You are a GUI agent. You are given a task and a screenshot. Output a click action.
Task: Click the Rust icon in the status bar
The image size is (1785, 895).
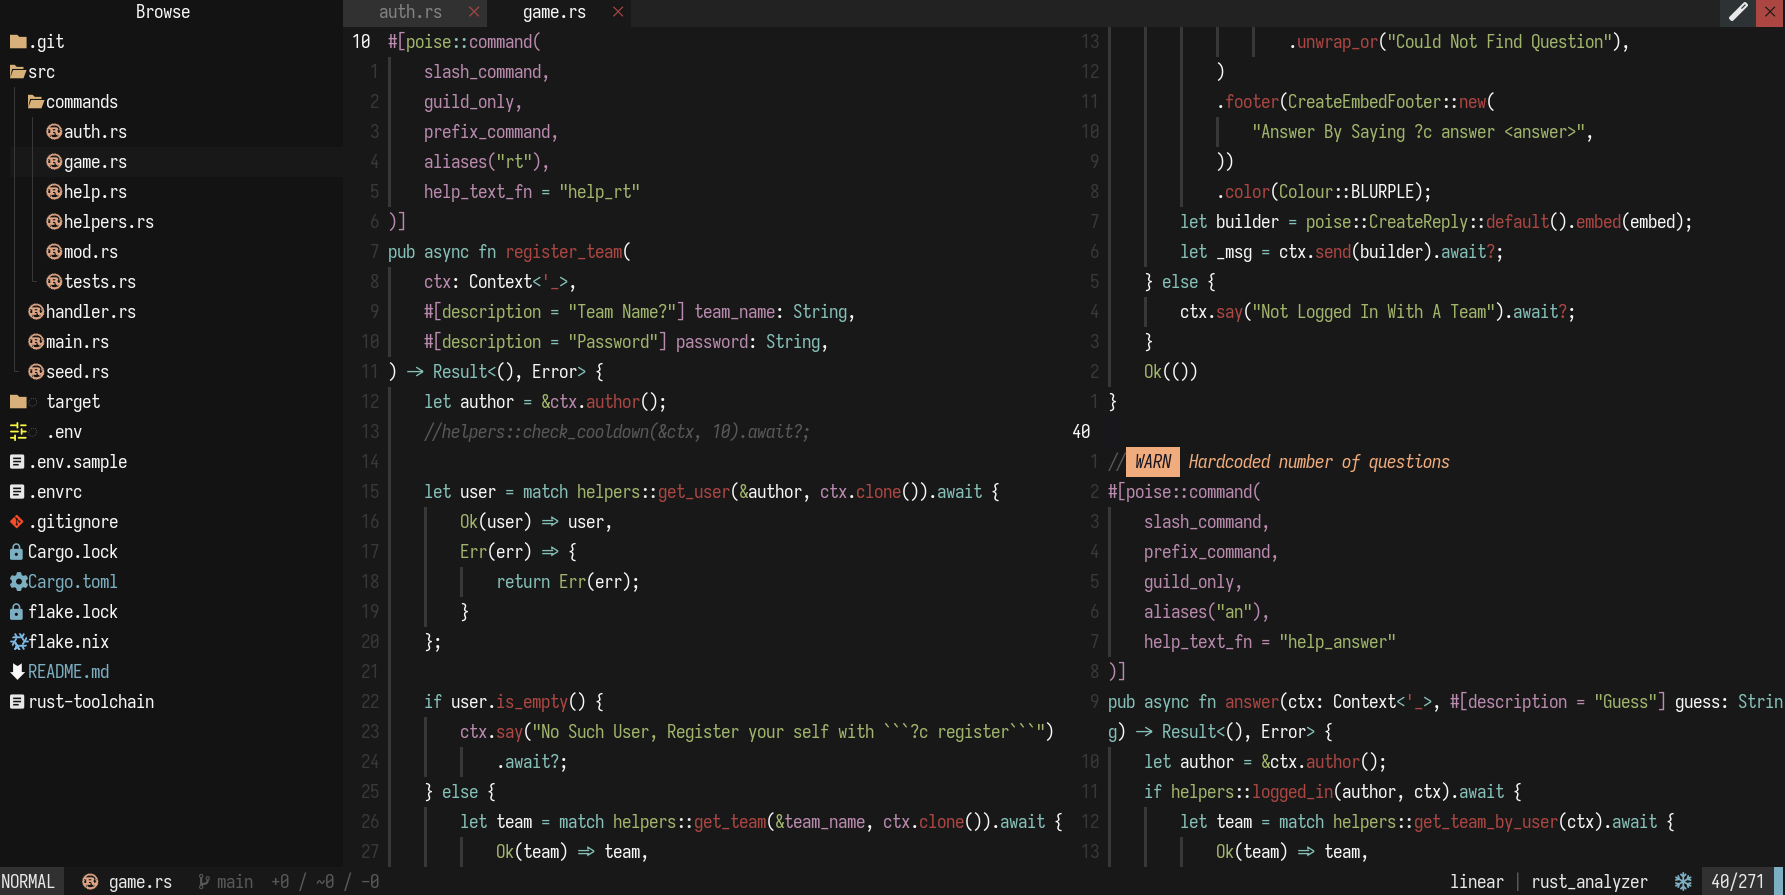(x=90, y=882)
